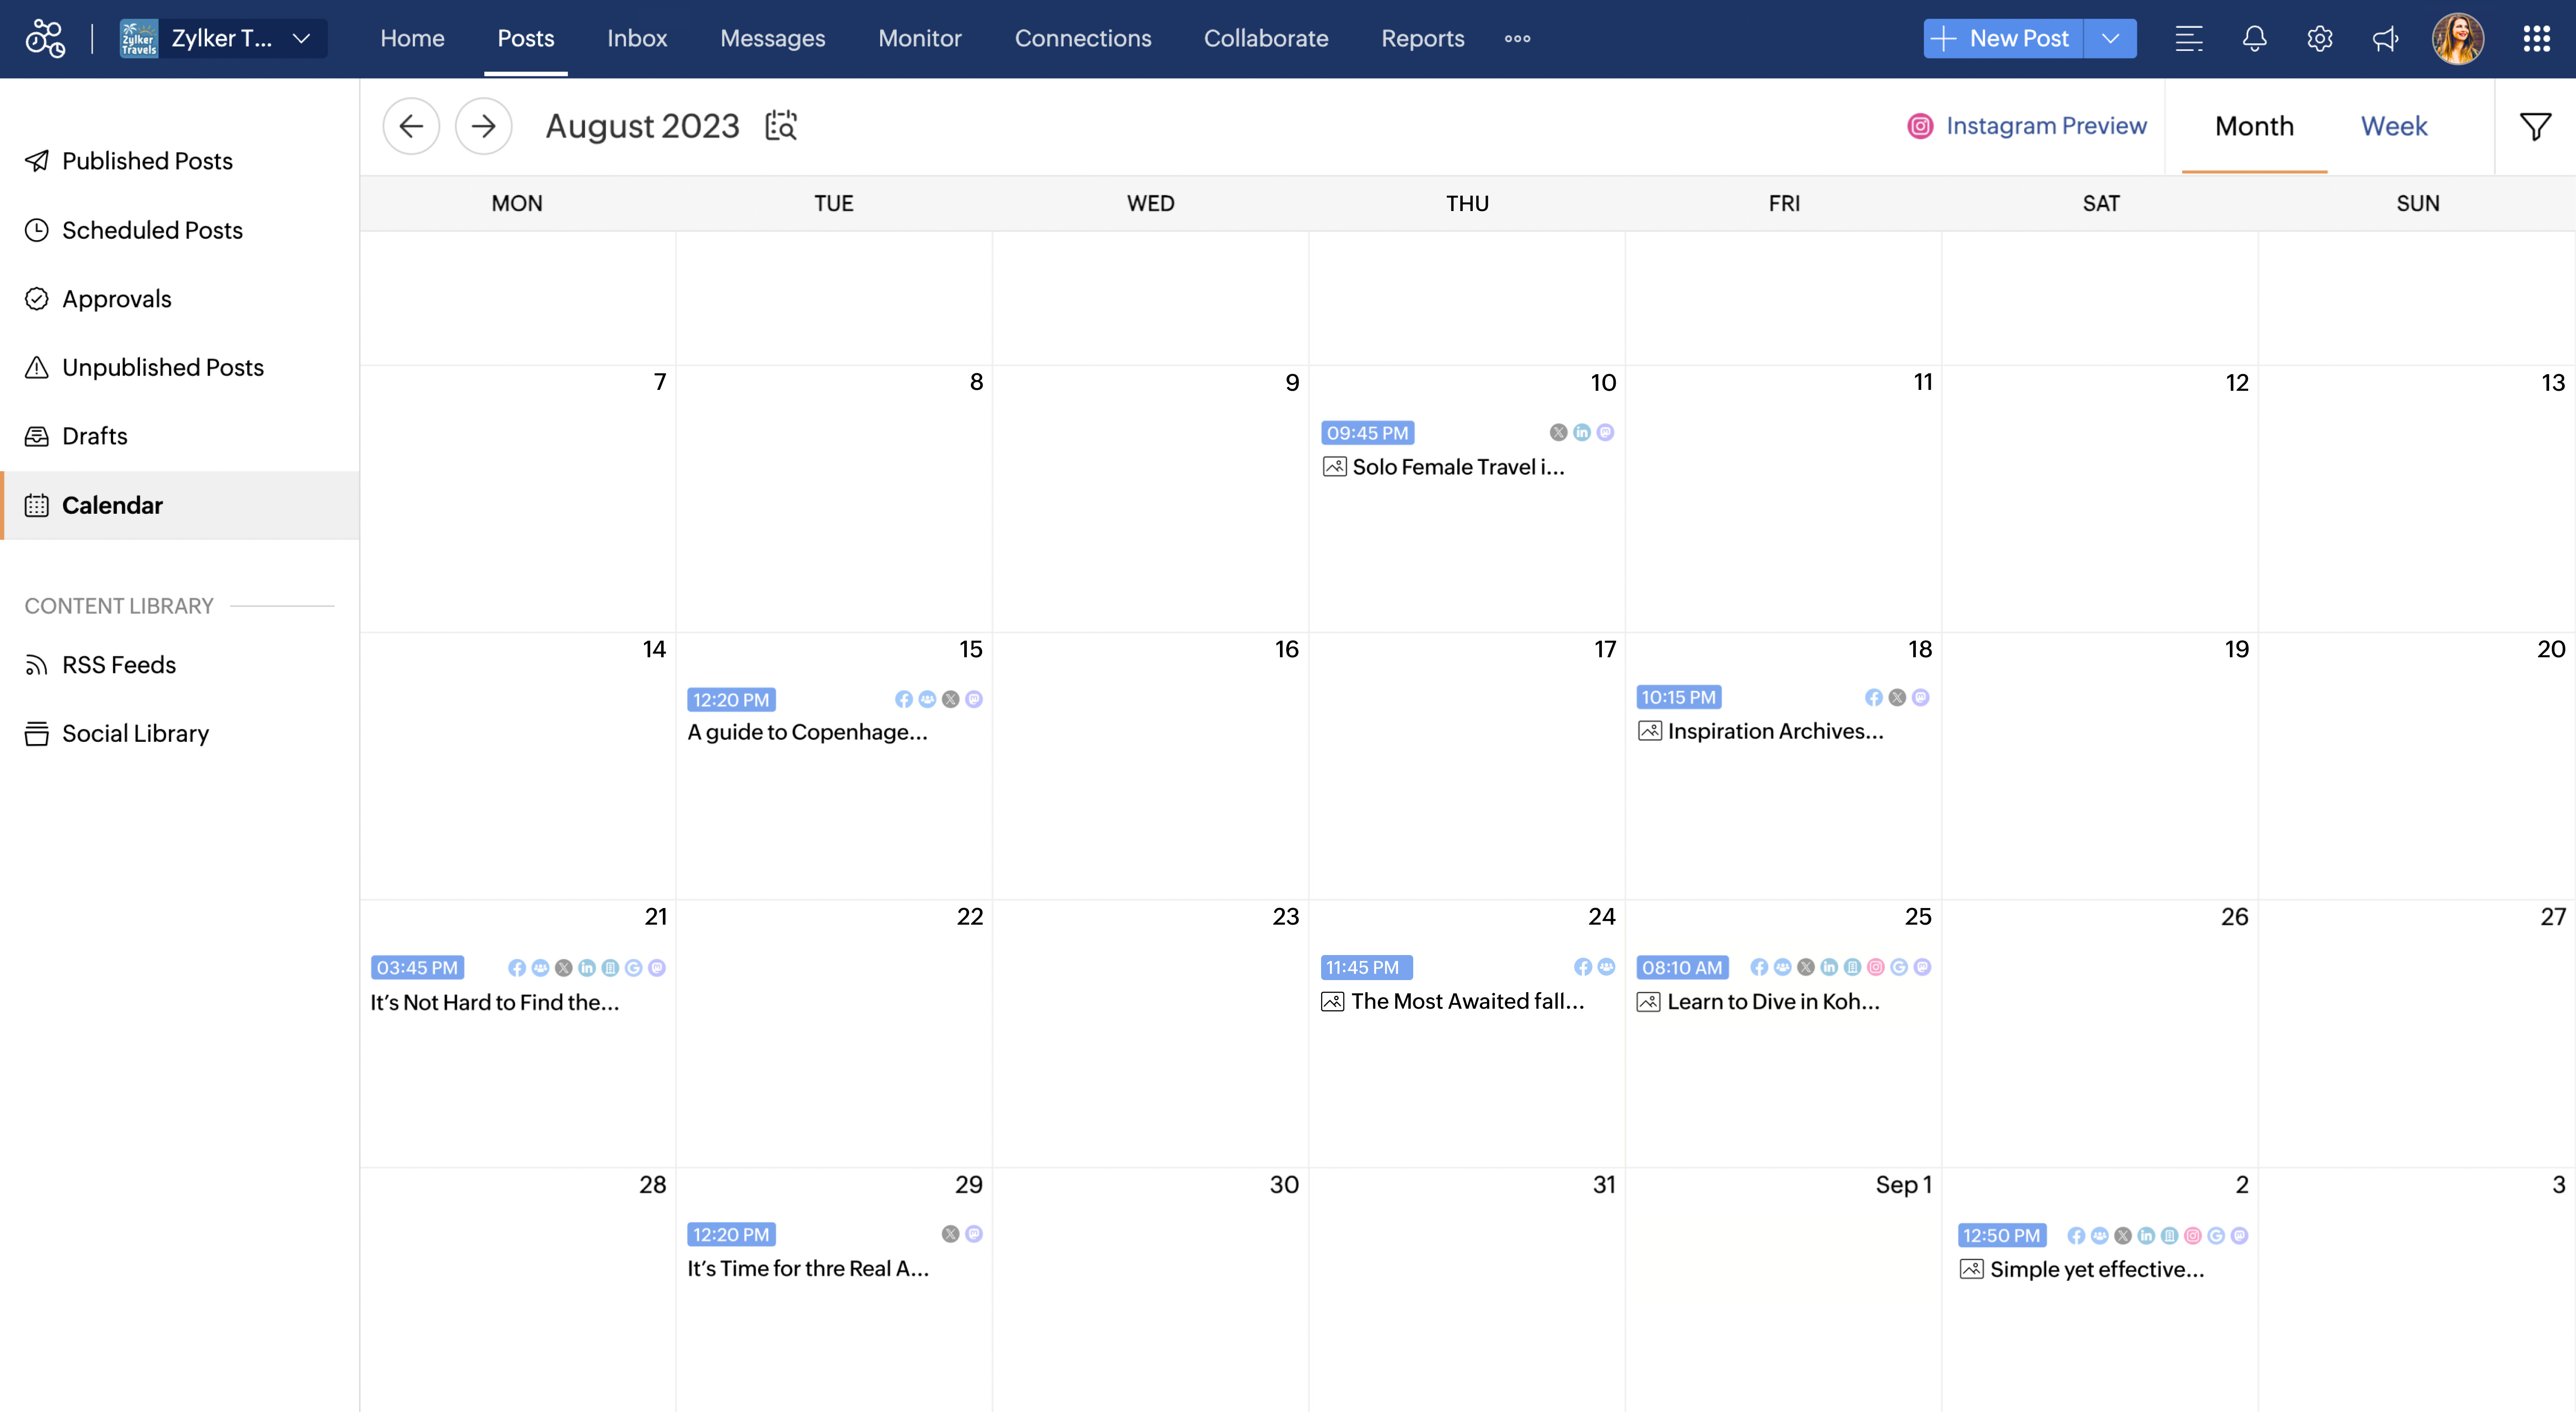Open Drafts in sidebar

point(94,436)
